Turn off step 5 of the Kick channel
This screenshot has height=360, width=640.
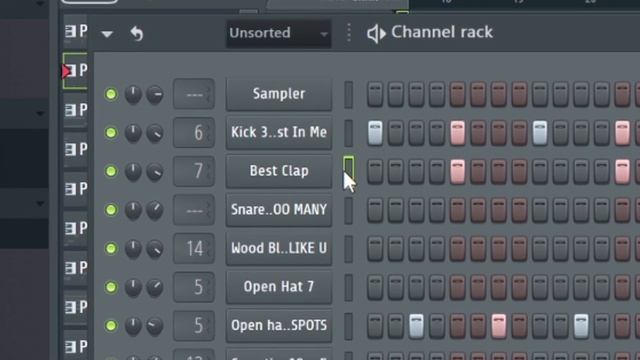[458, 133]
